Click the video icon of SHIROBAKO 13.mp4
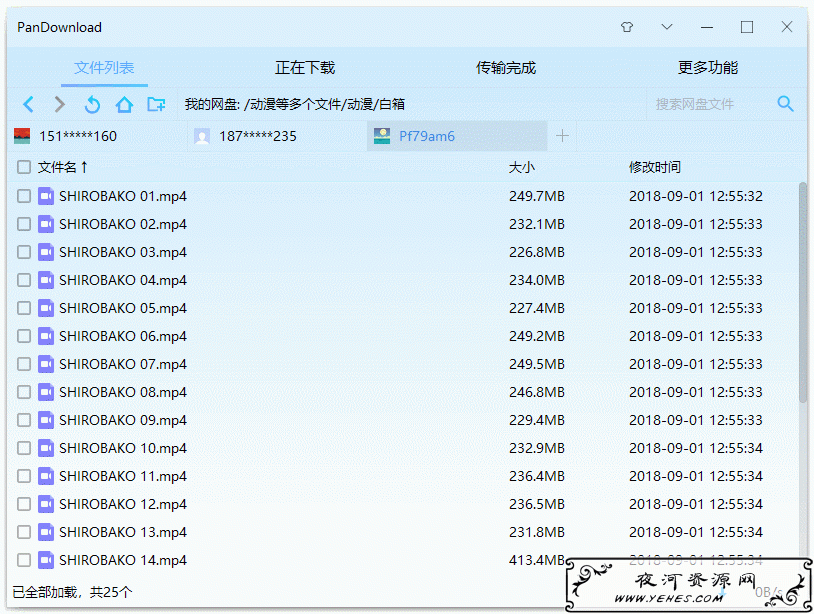Viewport: 814px width, 614px height. (x=46, y=533)
